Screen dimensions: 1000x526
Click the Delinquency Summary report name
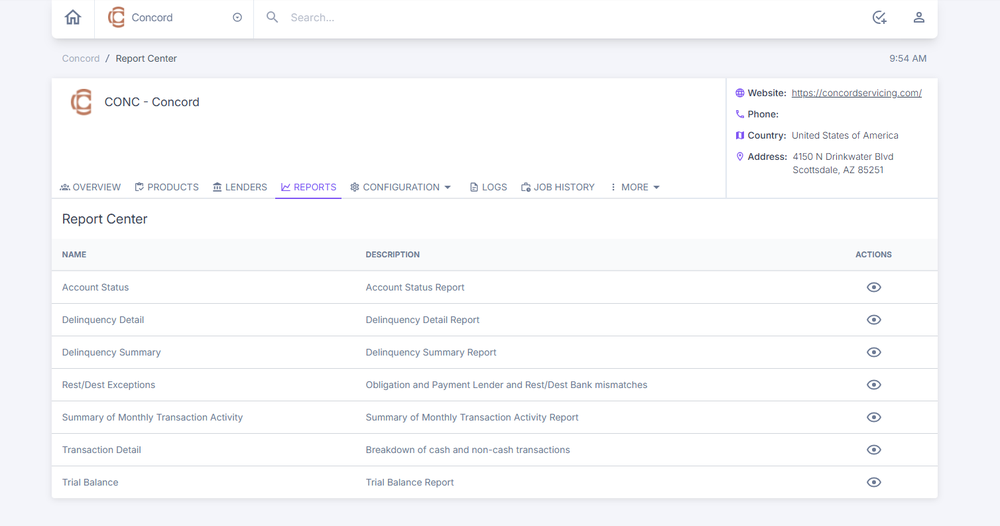[111, 352]
